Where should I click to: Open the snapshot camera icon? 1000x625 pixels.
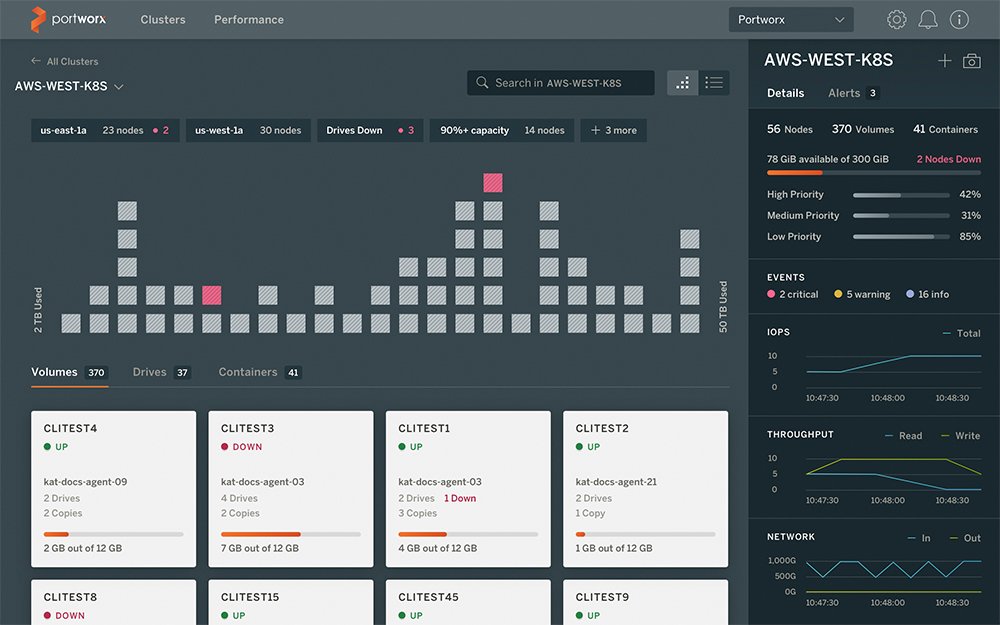[971, 60]
